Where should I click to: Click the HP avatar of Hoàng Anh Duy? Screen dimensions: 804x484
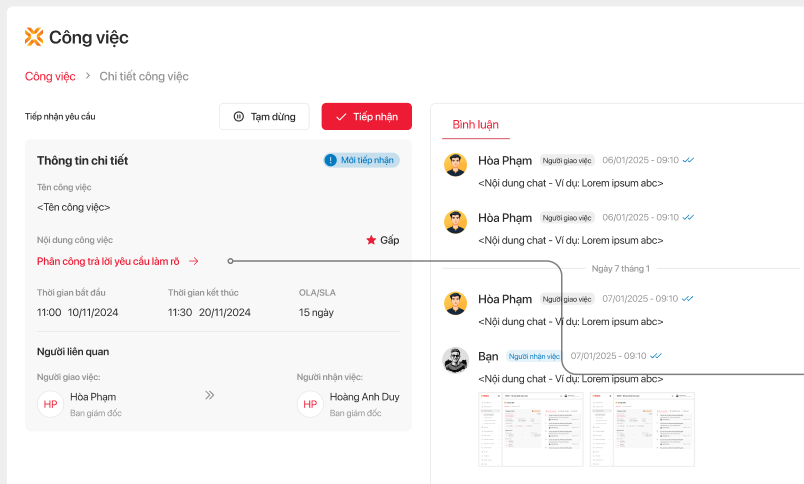click(x=311, y=404)
